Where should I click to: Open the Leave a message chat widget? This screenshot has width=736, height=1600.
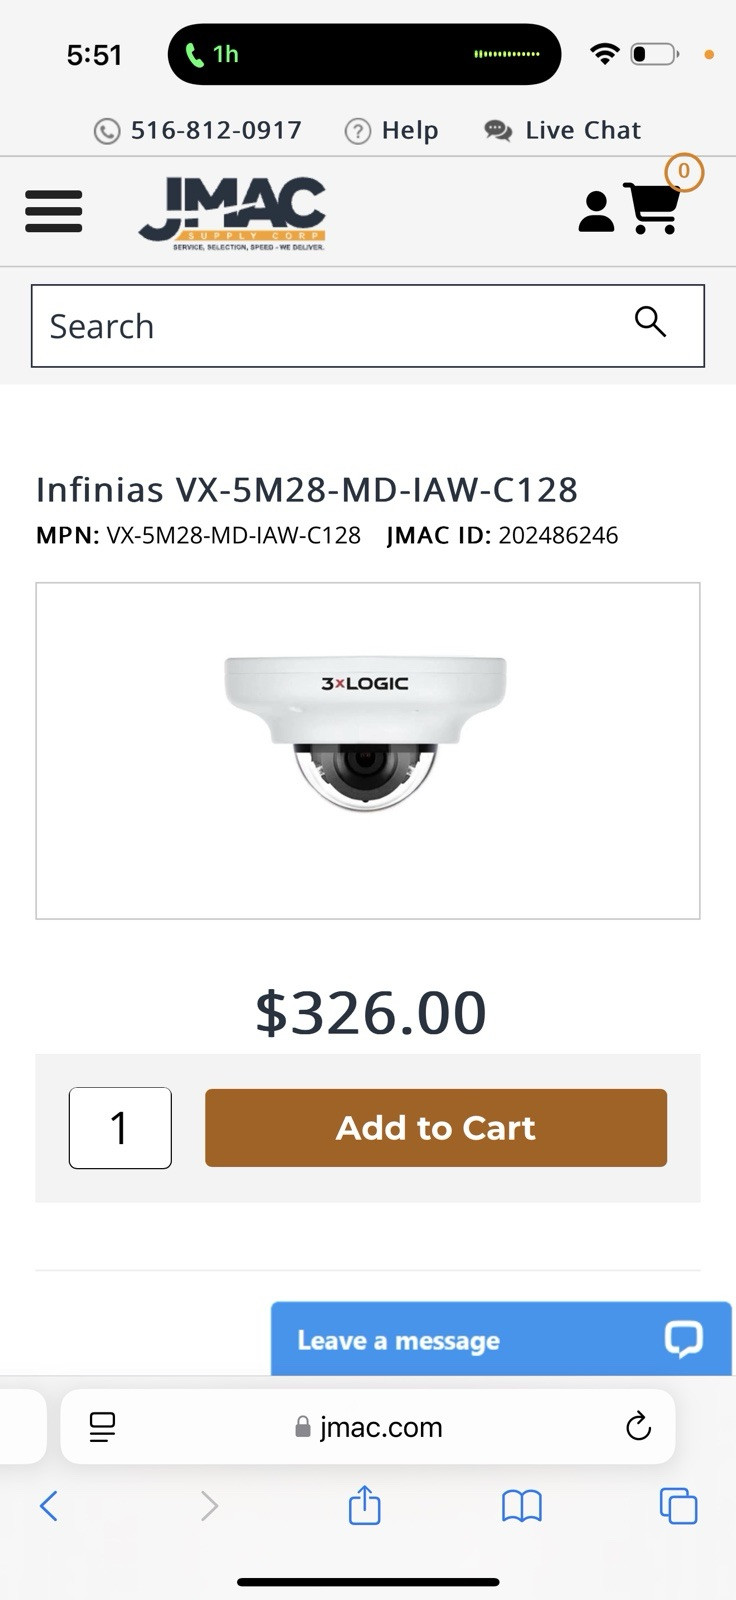(500, 1340)
